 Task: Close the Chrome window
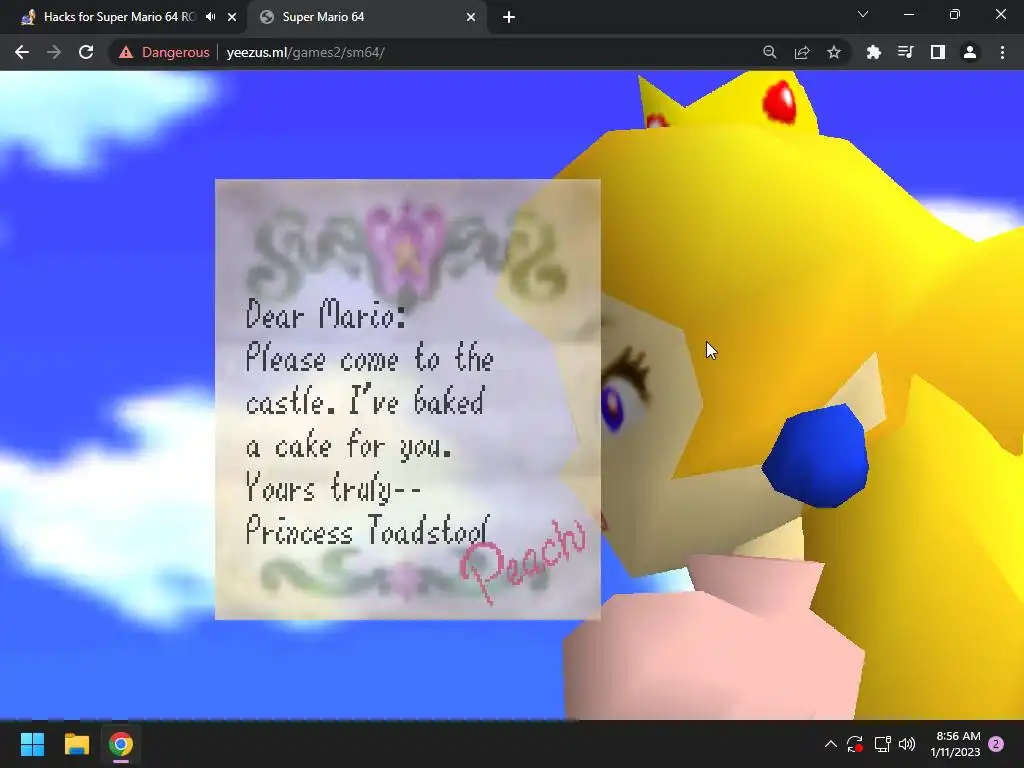[1000, 14]
